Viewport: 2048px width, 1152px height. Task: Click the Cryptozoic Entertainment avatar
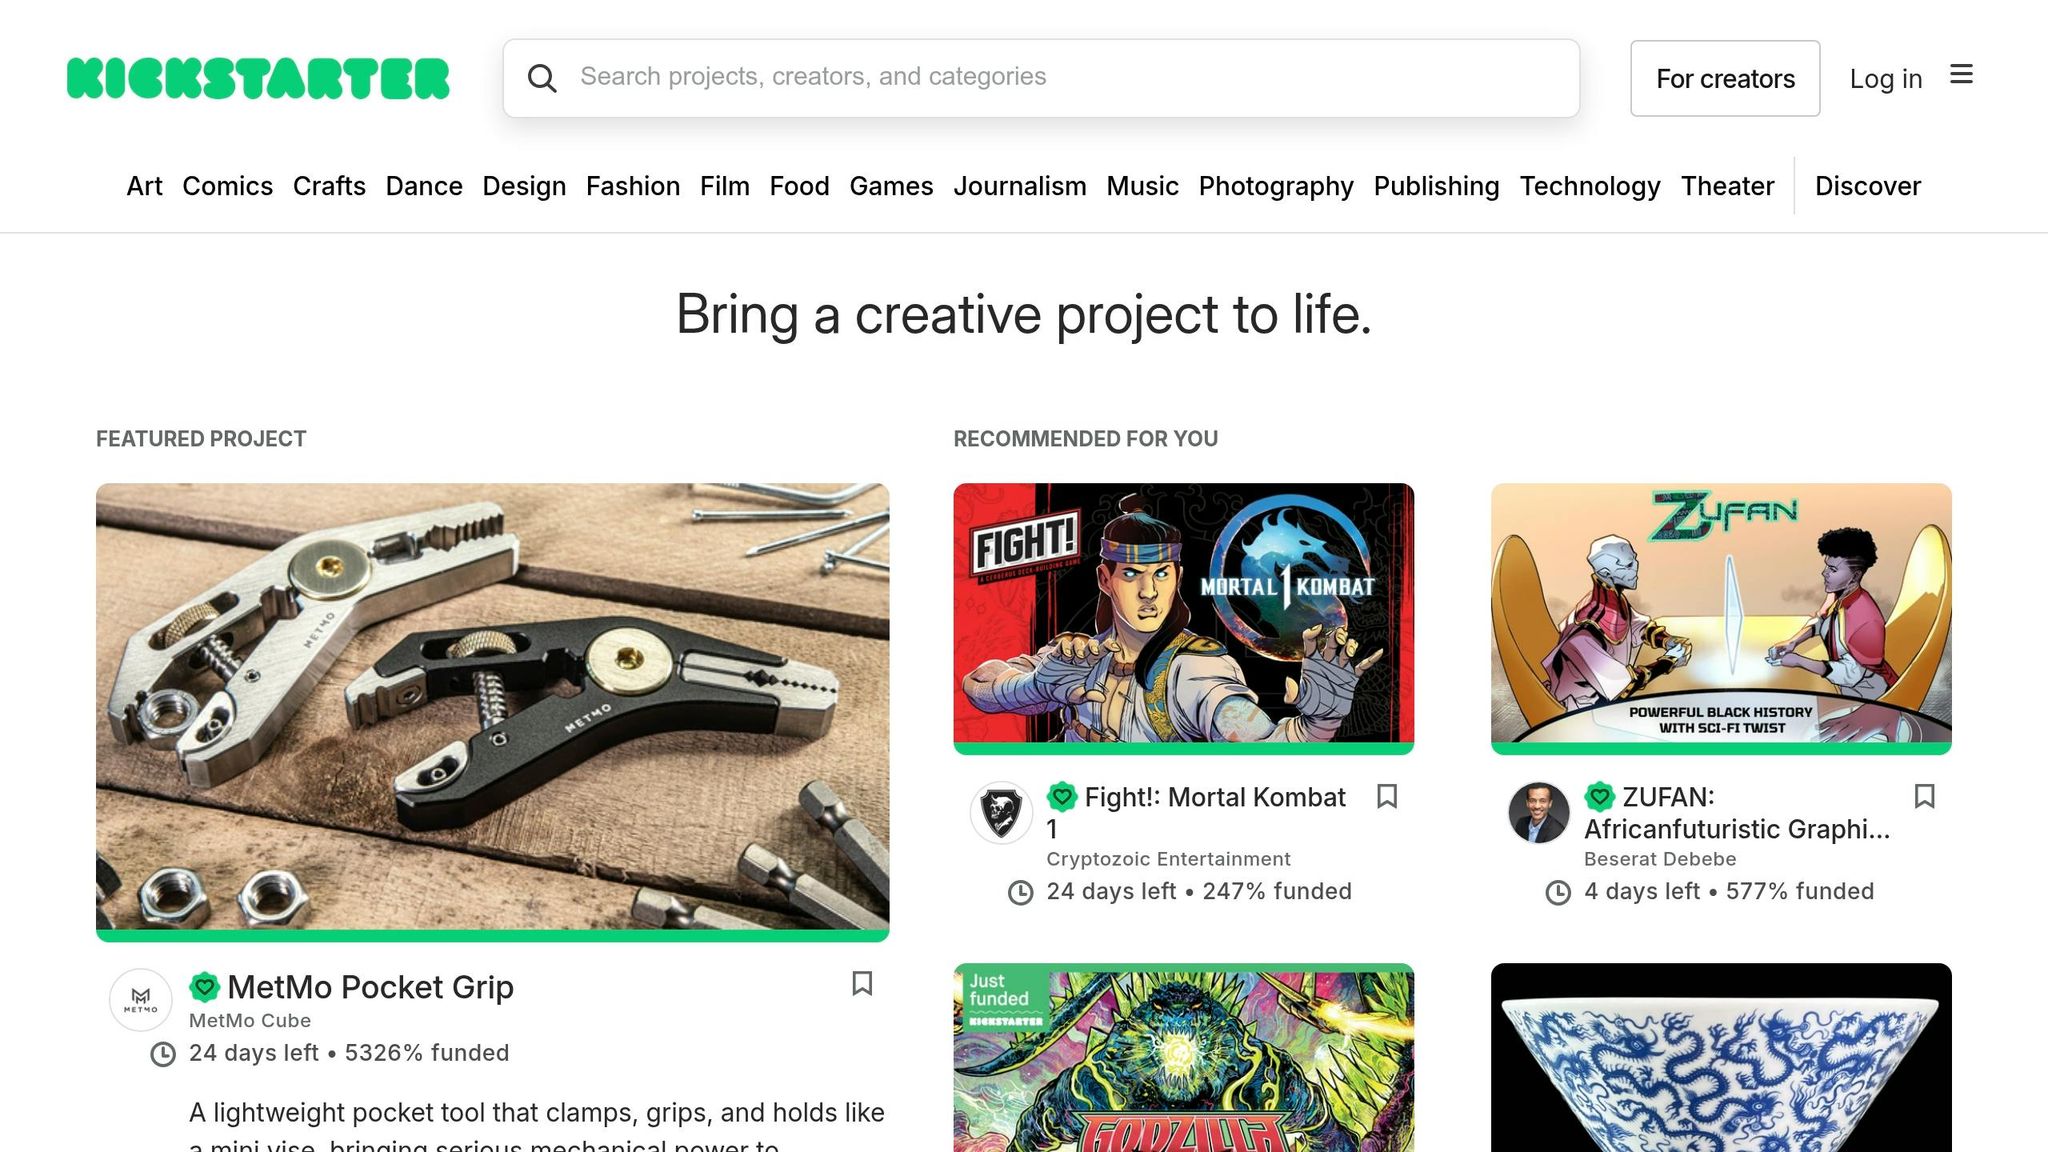pos(1001,813)
